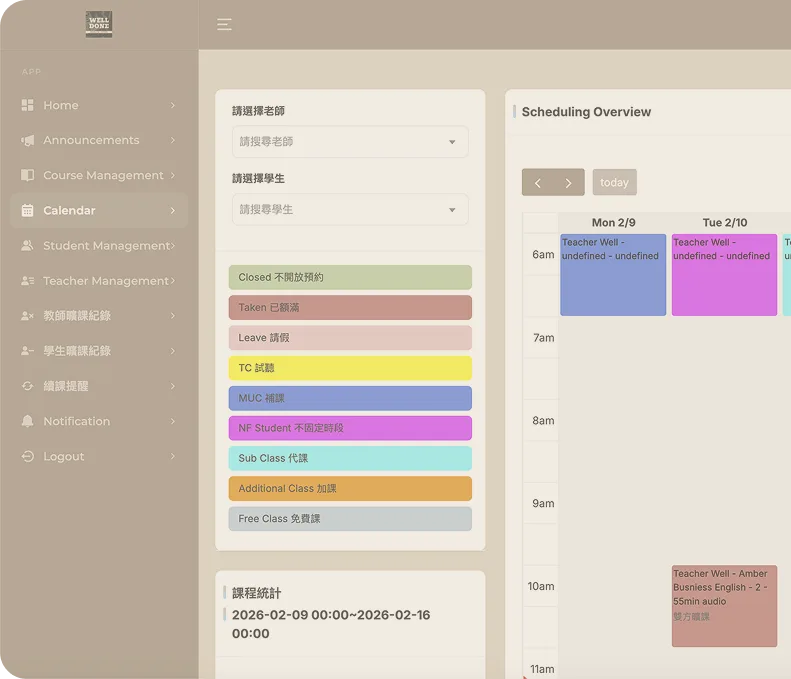Click the 10am time label
Image resolution: width=791 pixels, height=679 pixels.
(x=541, y=586)
